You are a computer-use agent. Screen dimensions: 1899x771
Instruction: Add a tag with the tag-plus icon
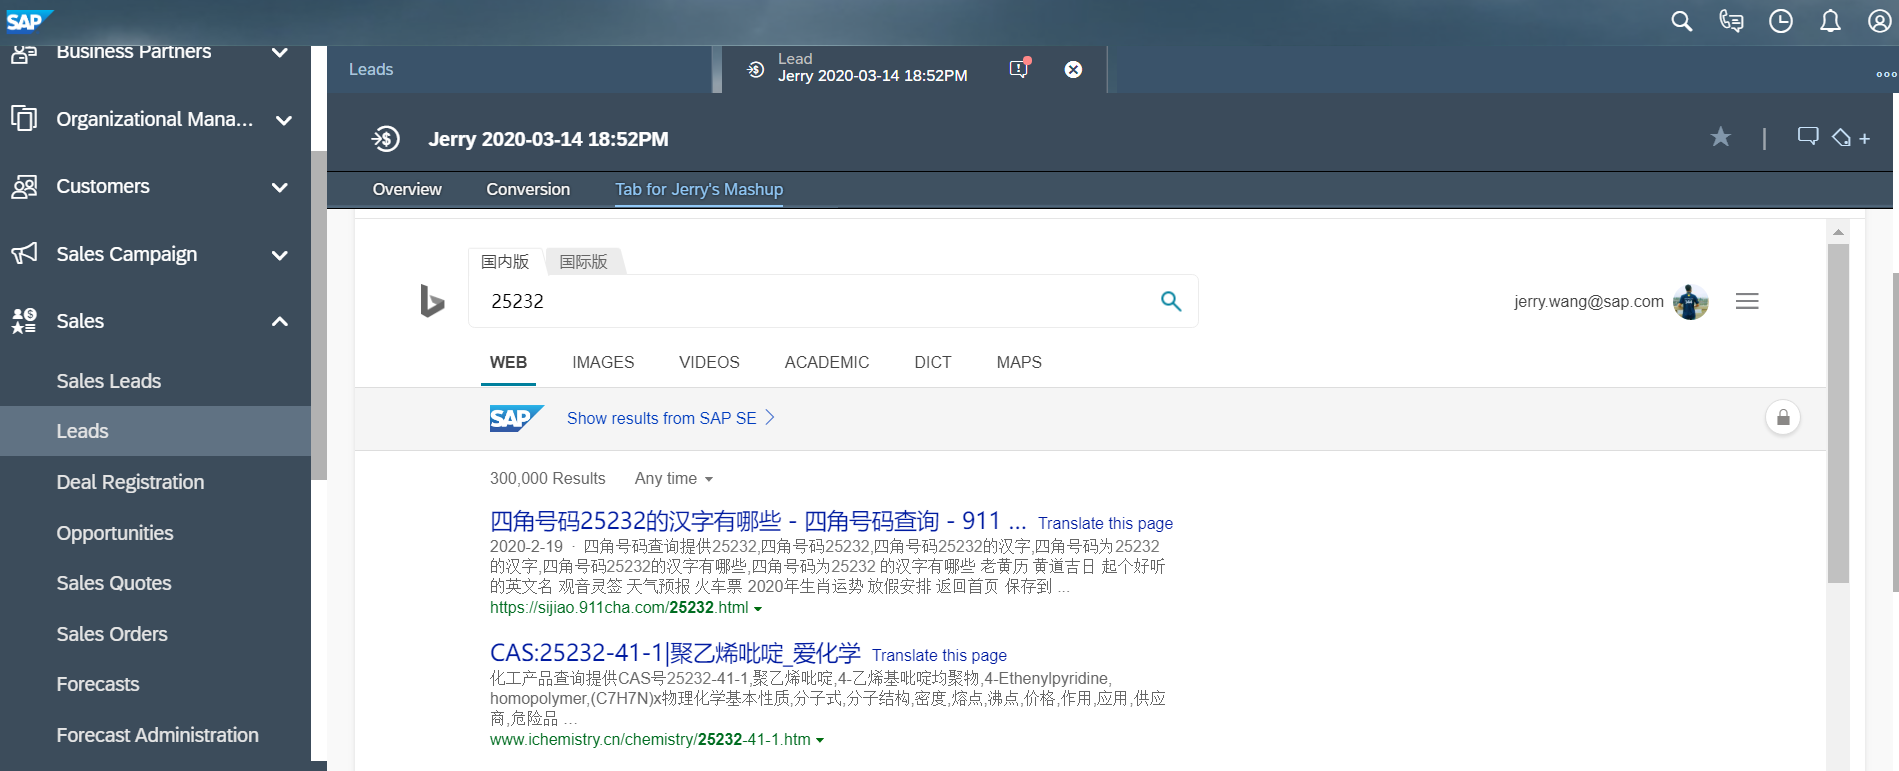(1851, 138)
